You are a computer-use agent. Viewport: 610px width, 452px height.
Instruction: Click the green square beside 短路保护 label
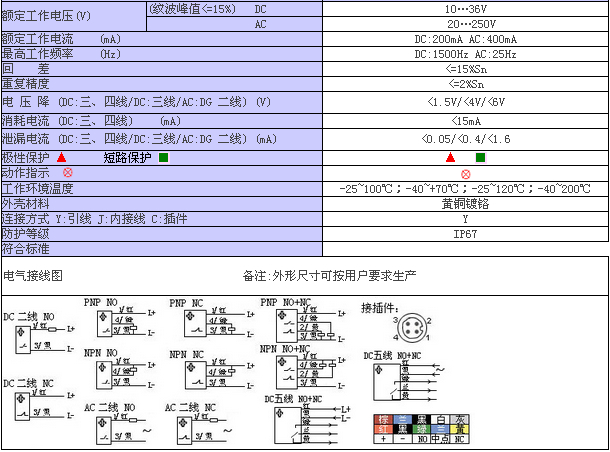tap(164, 158)
